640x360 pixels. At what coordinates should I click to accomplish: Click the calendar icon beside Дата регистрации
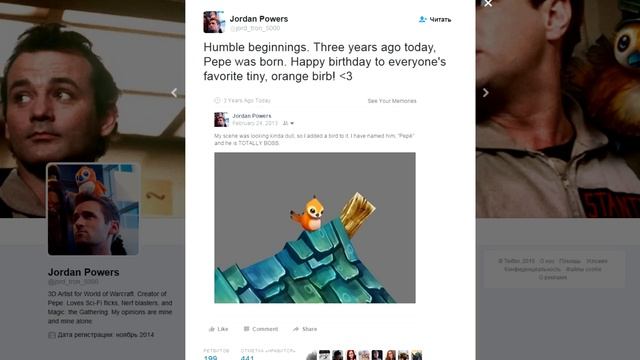(52, 335)
